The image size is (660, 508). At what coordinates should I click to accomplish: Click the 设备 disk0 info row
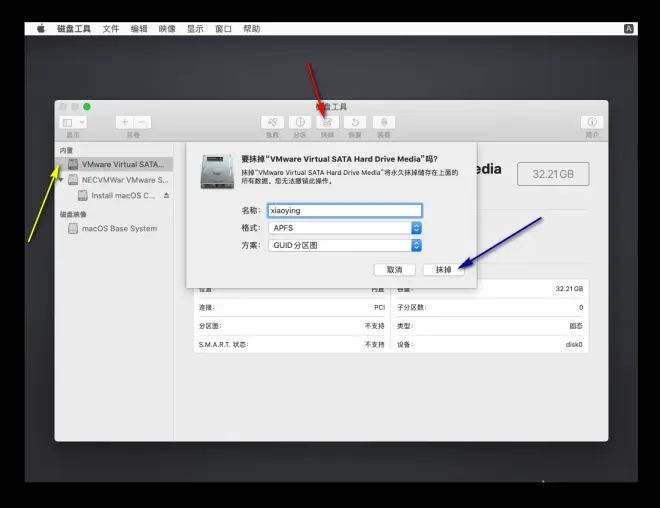pos(490,344)
